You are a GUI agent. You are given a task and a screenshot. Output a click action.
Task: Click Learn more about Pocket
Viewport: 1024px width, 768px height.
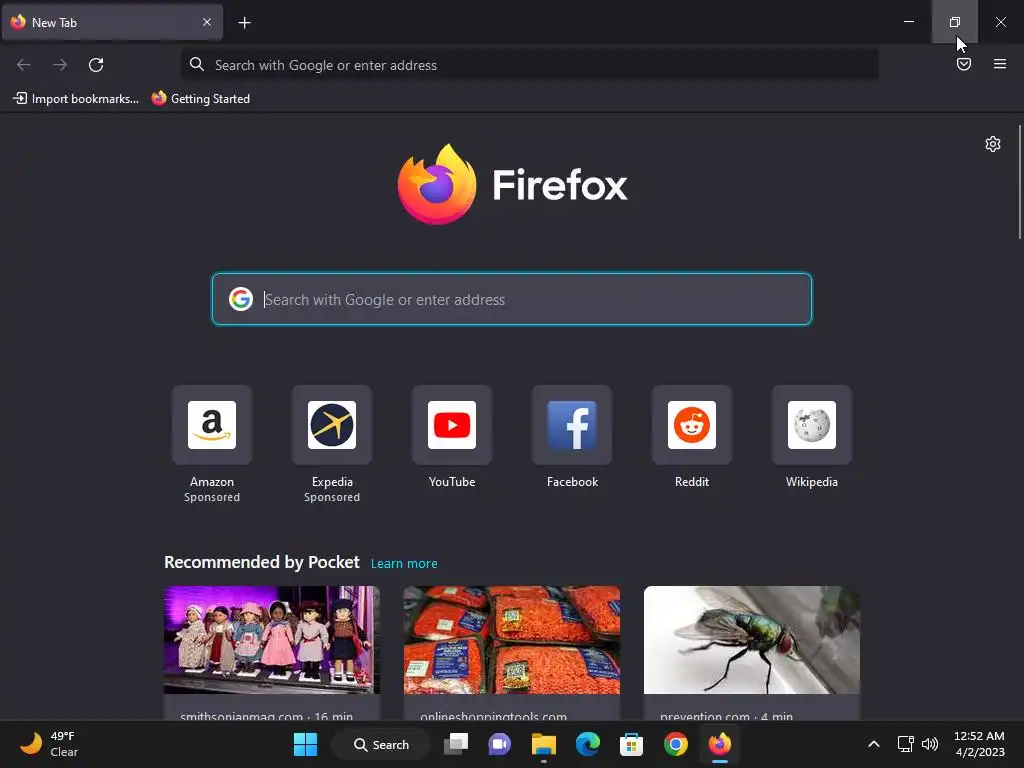point(404,564)
